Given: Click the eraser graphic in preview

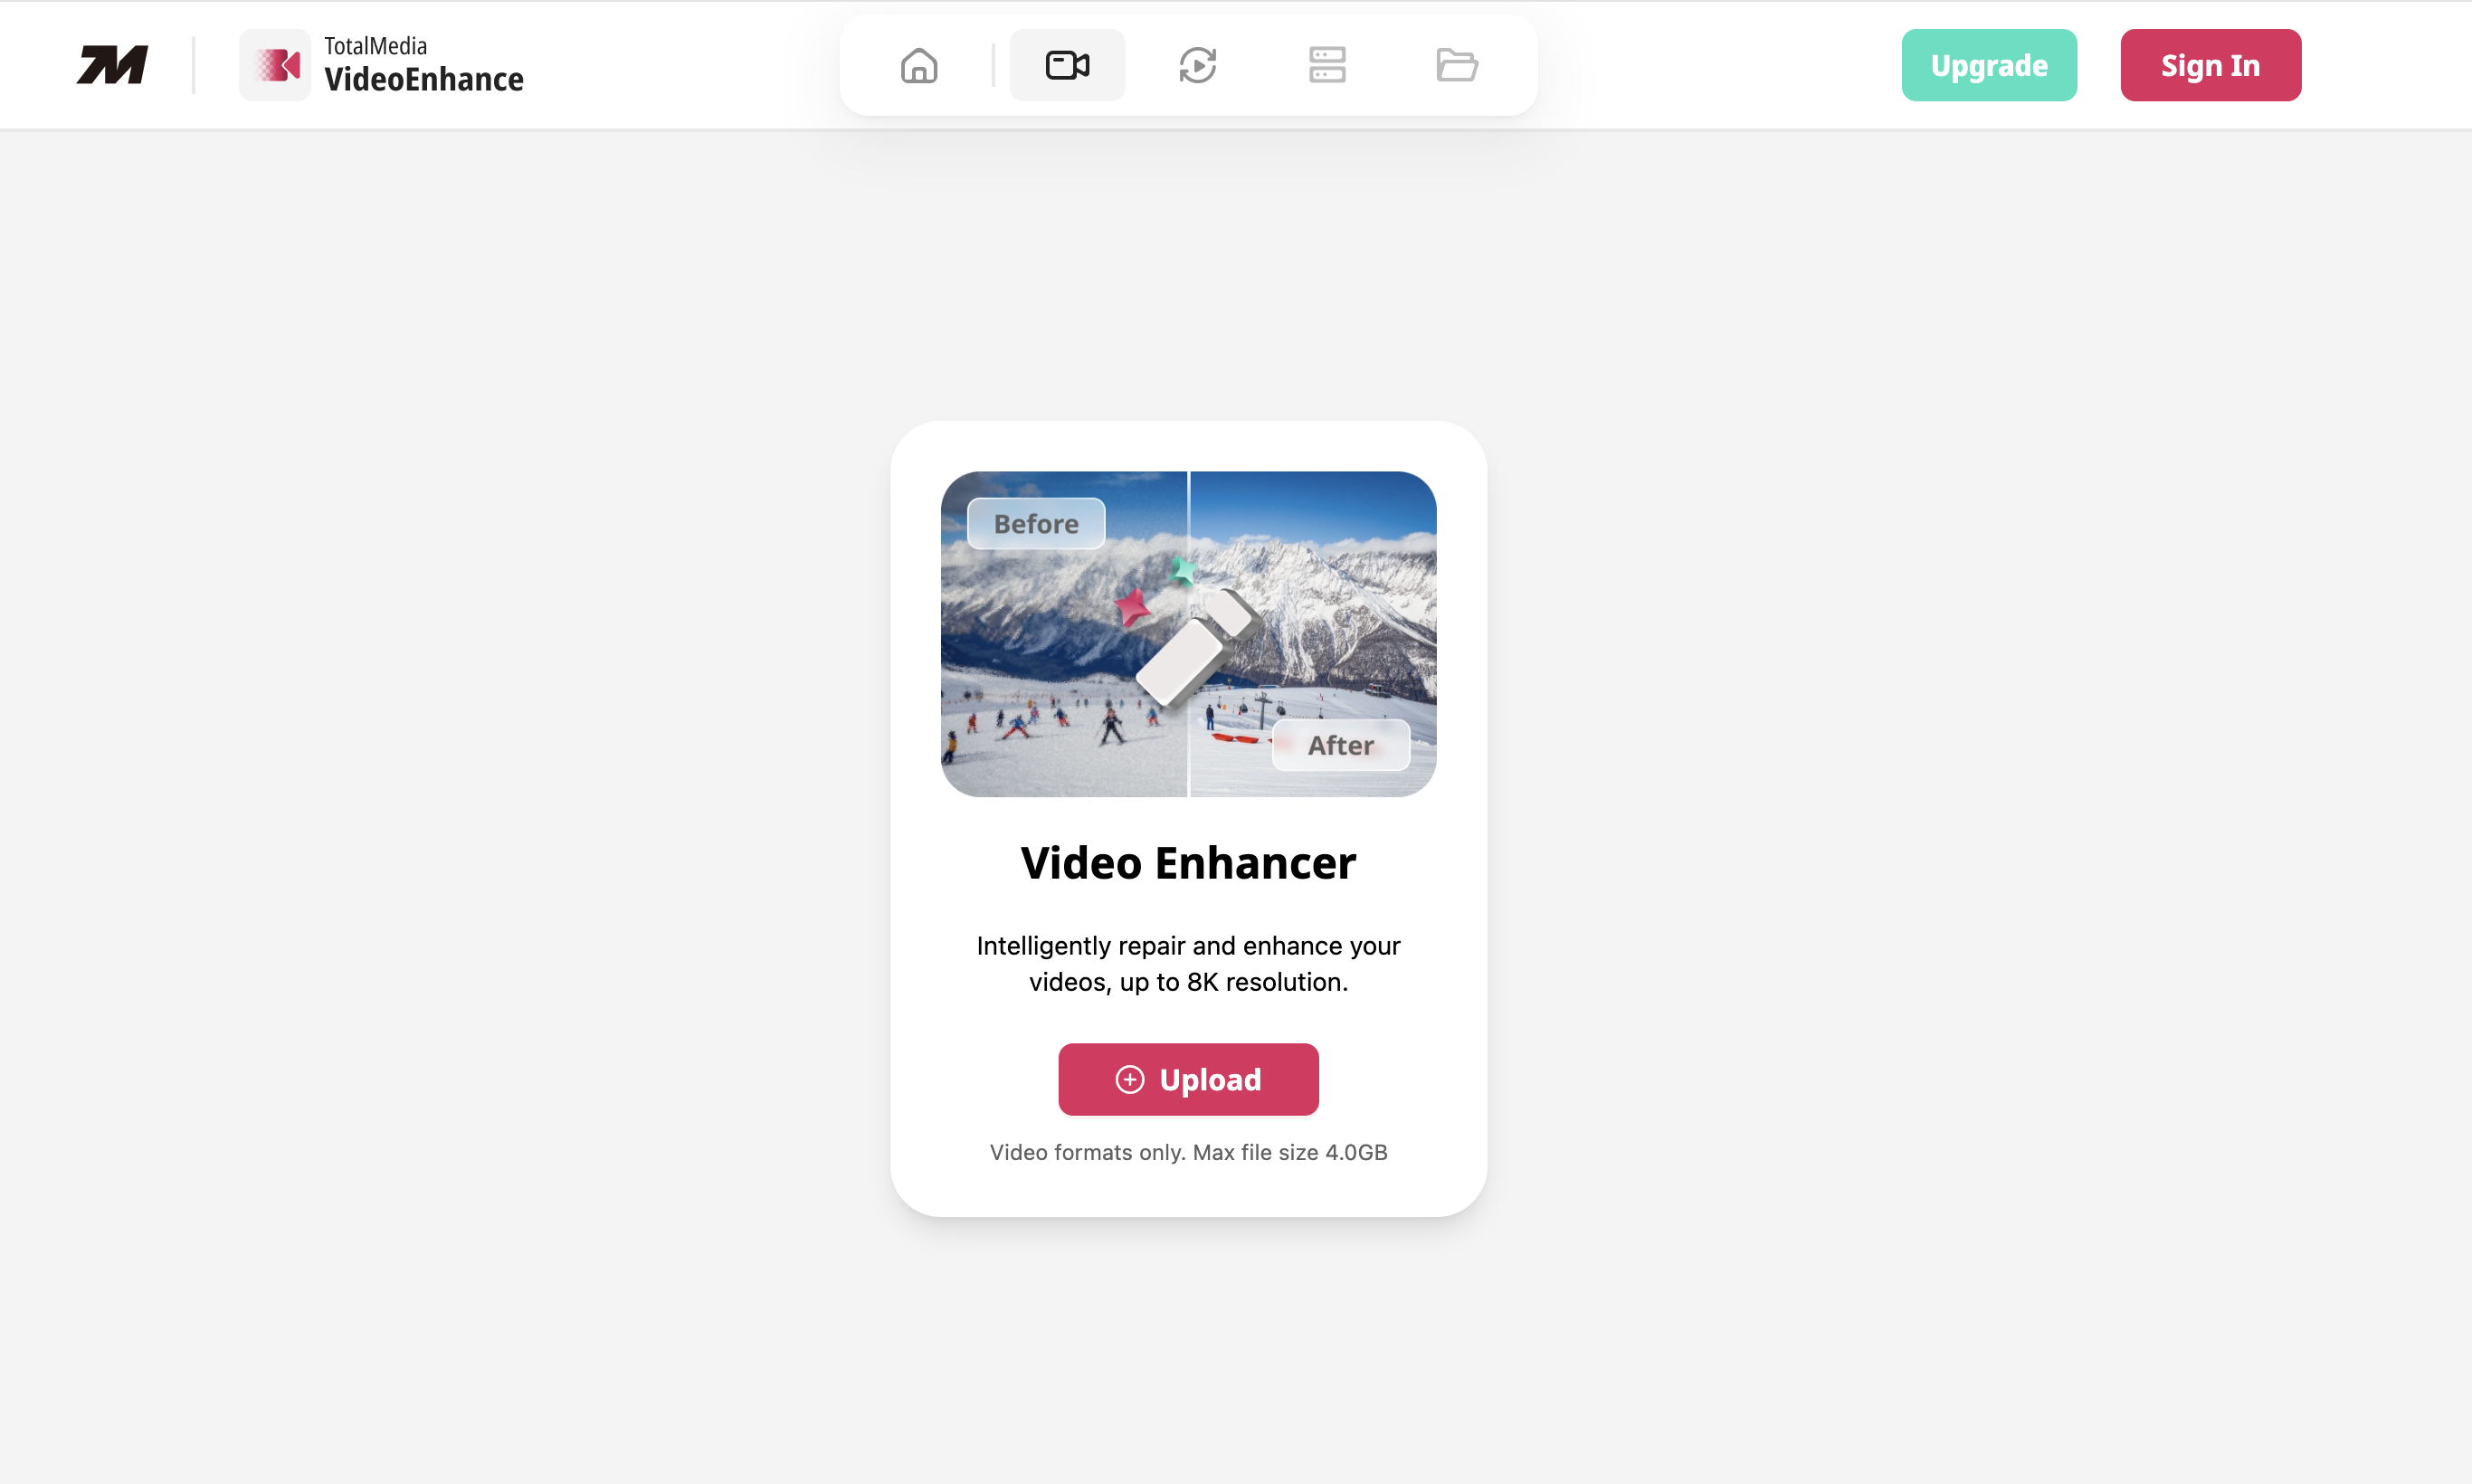Looking at the screenshot, I should click(x=1199, y=647).
